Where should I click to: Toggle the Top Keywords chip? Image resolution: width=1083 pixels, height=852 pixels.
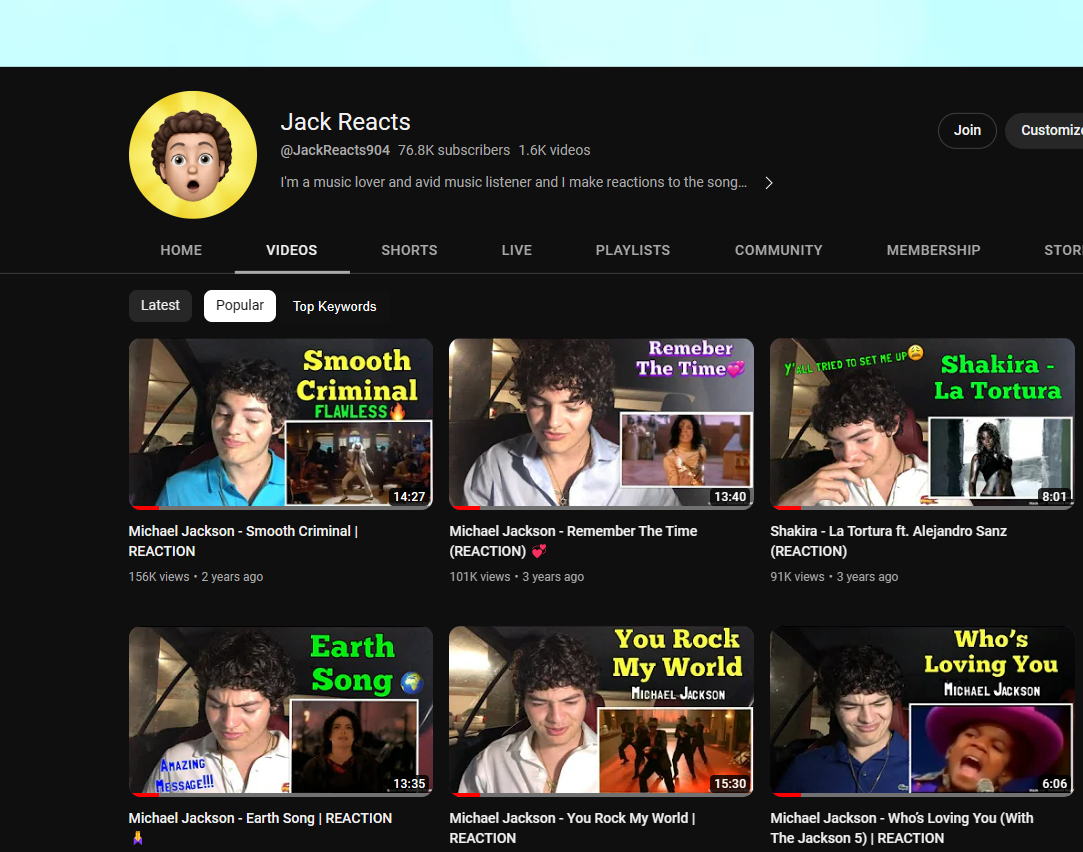[x=334, y=307]
